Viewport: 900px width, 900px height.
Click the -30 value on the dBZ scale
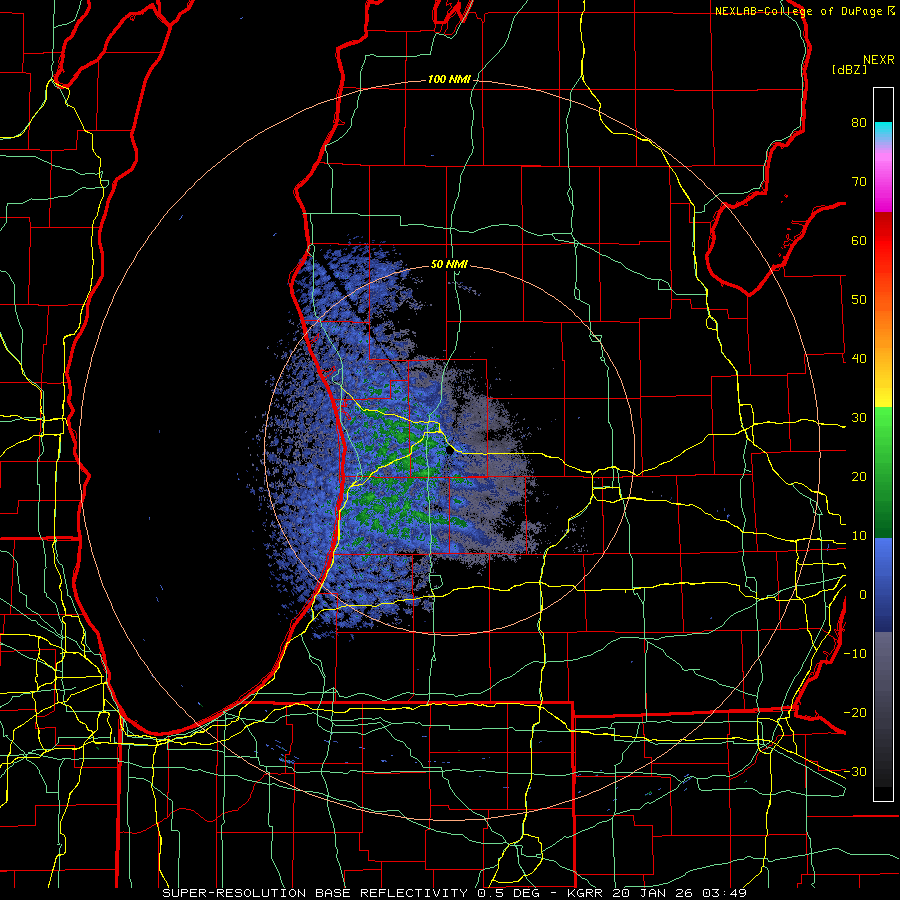tap(855, 771)
